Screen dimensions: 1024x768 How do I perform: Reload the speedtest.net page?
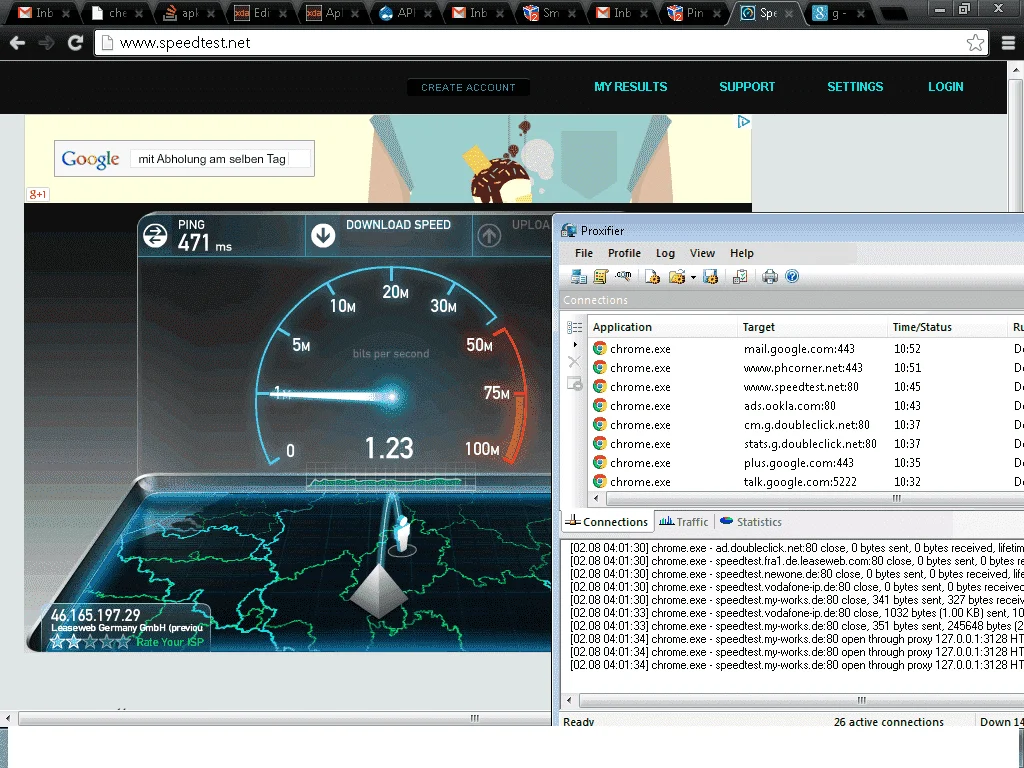click(x=76, y=42)
